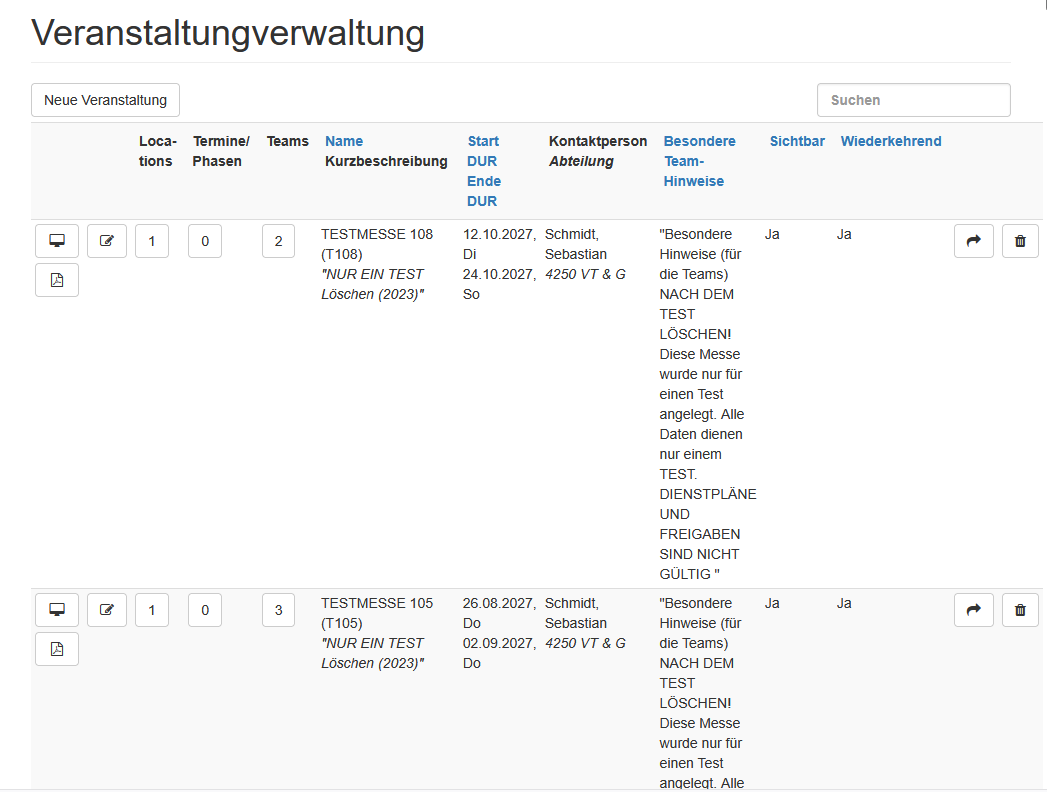Open the monitor view for TESTMESSE 108
1047x792 pixels.
(57, 240)
